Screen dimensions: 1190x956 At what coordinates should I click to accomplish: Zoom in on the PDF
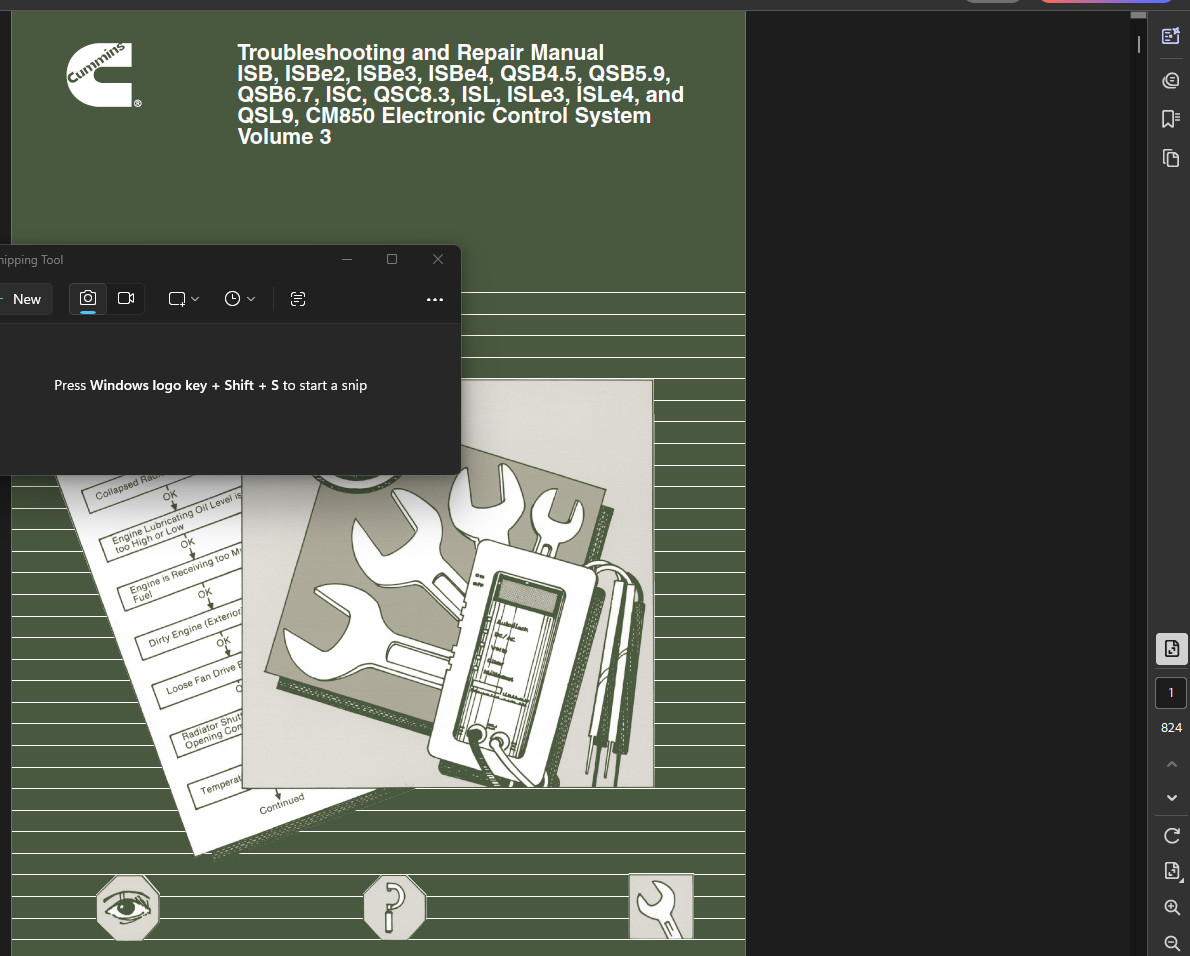[1171, 907]
